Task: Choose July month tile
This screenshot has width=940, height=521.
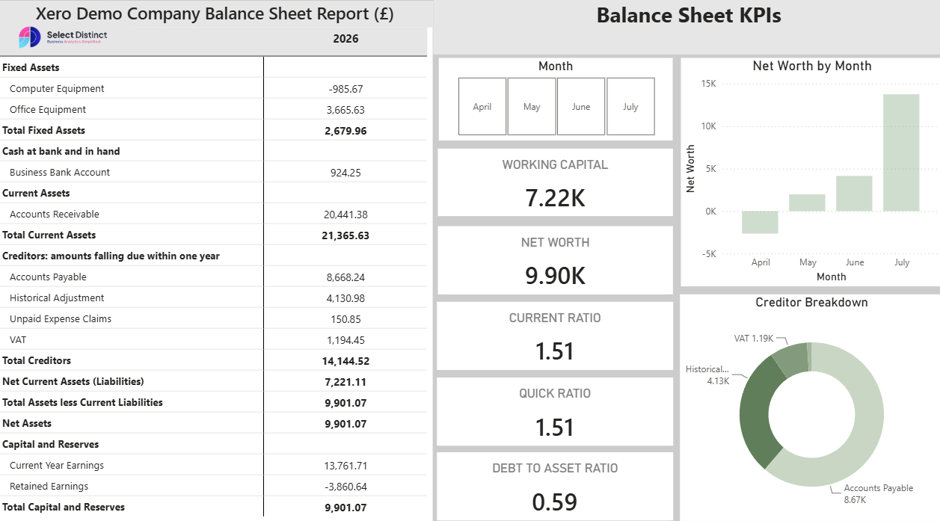Action: pos(631,106)
